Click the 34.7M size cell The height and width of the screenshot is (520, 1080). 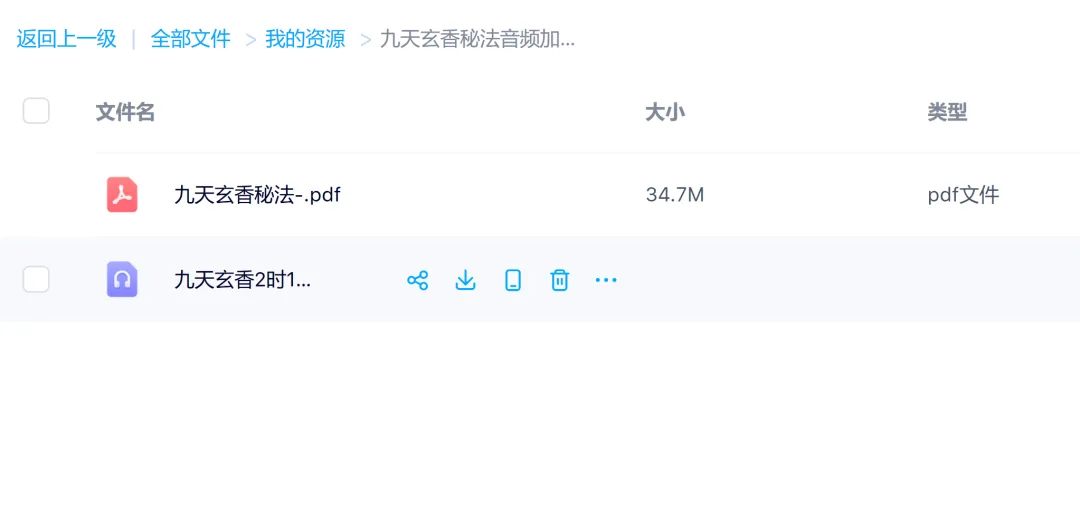point(675,196)
